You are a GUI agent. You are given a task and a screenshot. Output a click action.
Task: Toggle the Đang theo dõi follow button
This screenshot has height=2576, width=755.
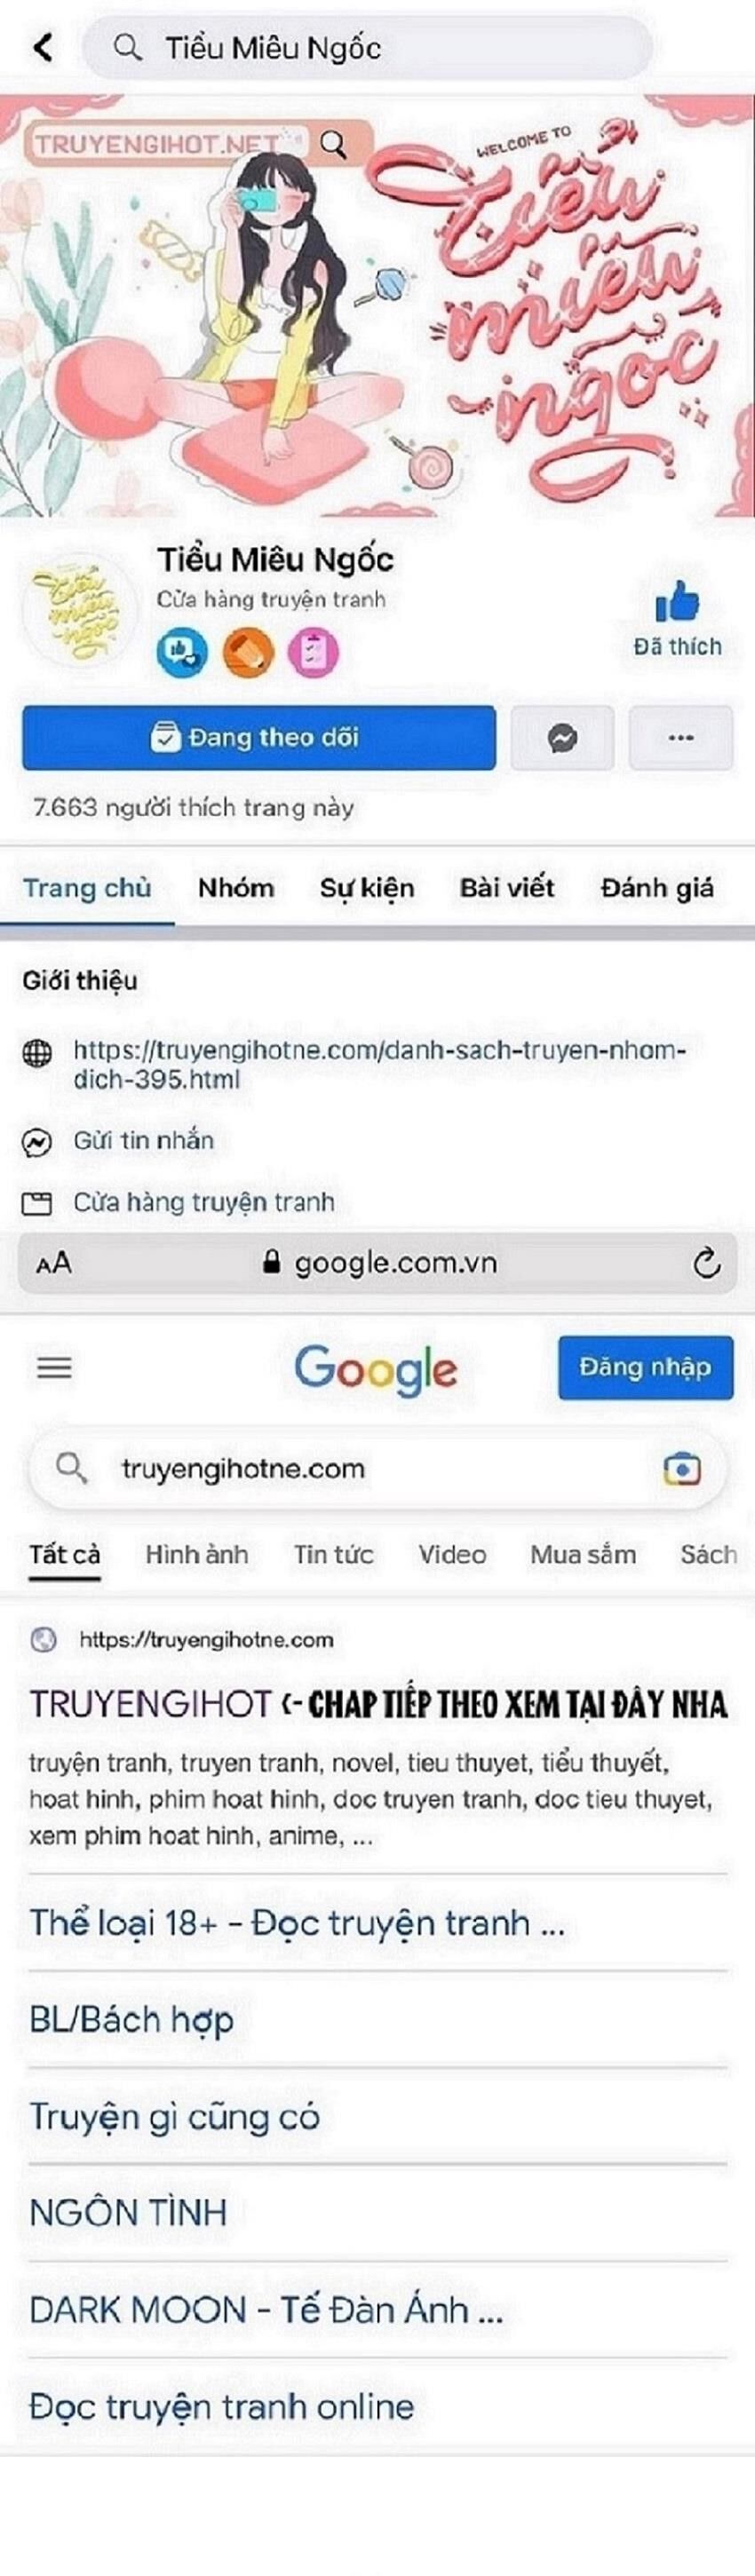tap(259, 739)
